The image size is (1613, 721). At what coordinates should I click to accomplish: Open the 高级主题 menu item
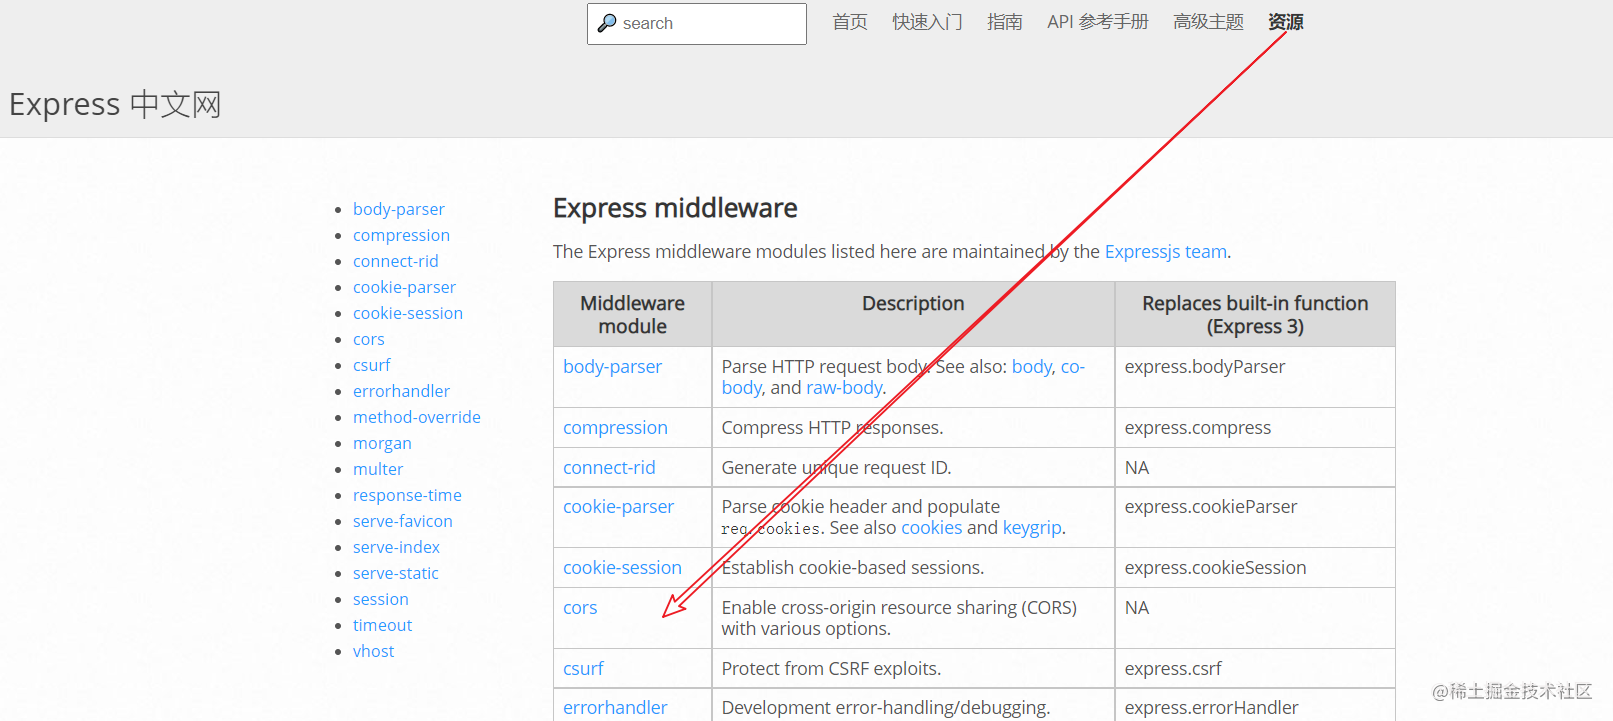(x=1208, y=22)
